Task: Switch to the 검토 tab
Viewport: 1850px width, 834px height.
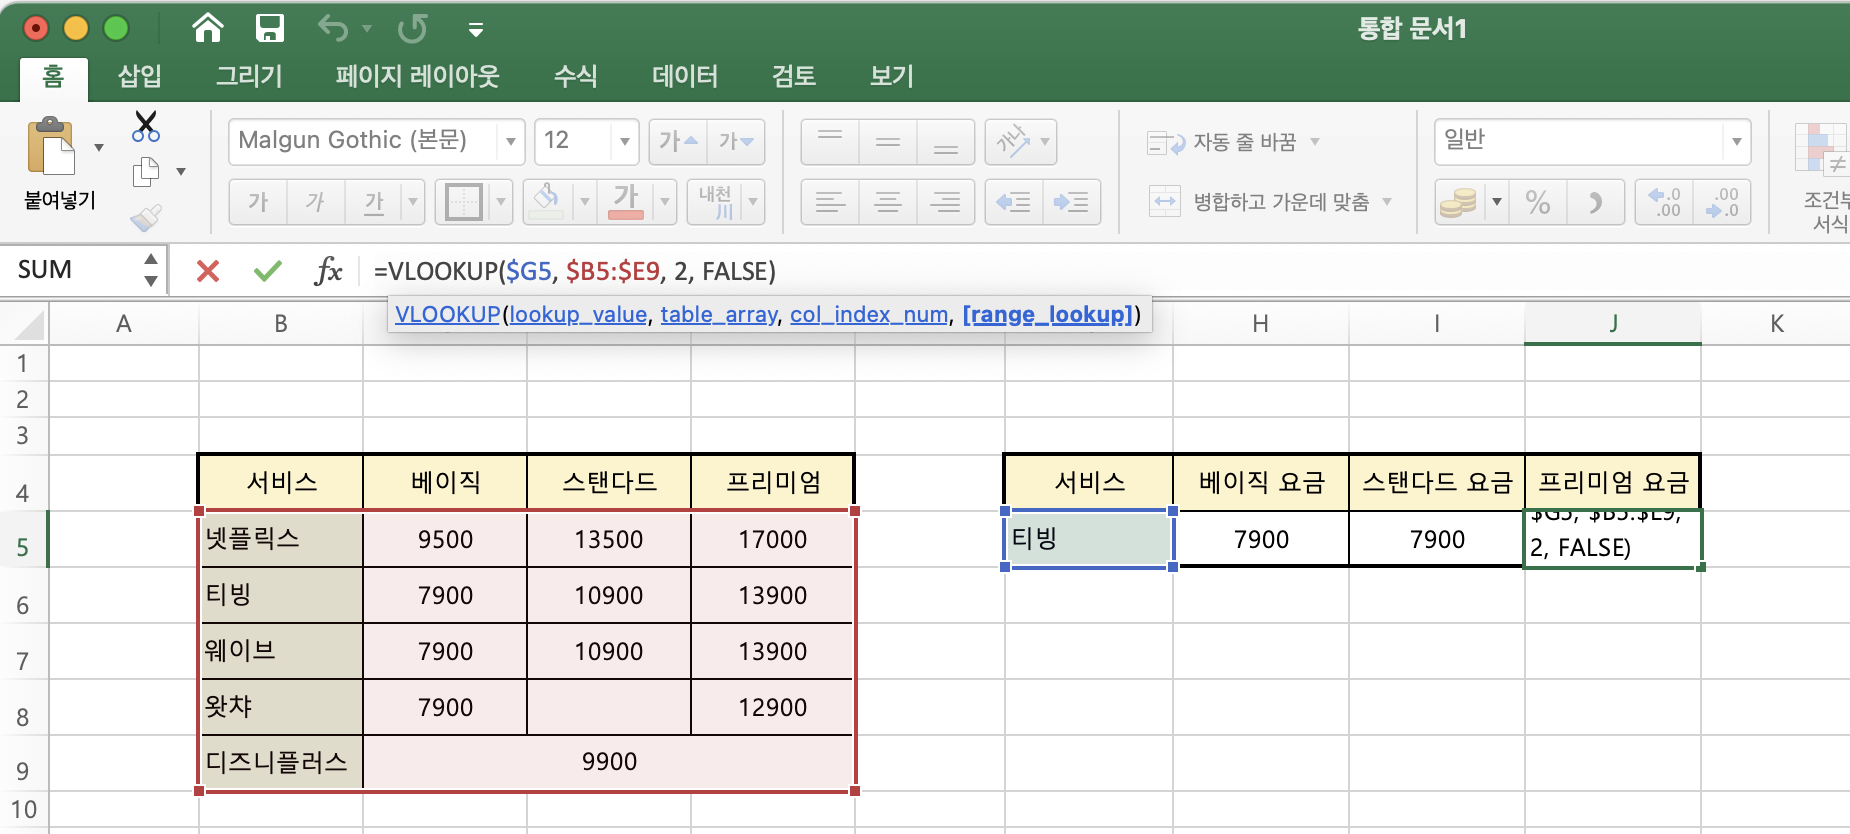Action: tap(794, 76)
